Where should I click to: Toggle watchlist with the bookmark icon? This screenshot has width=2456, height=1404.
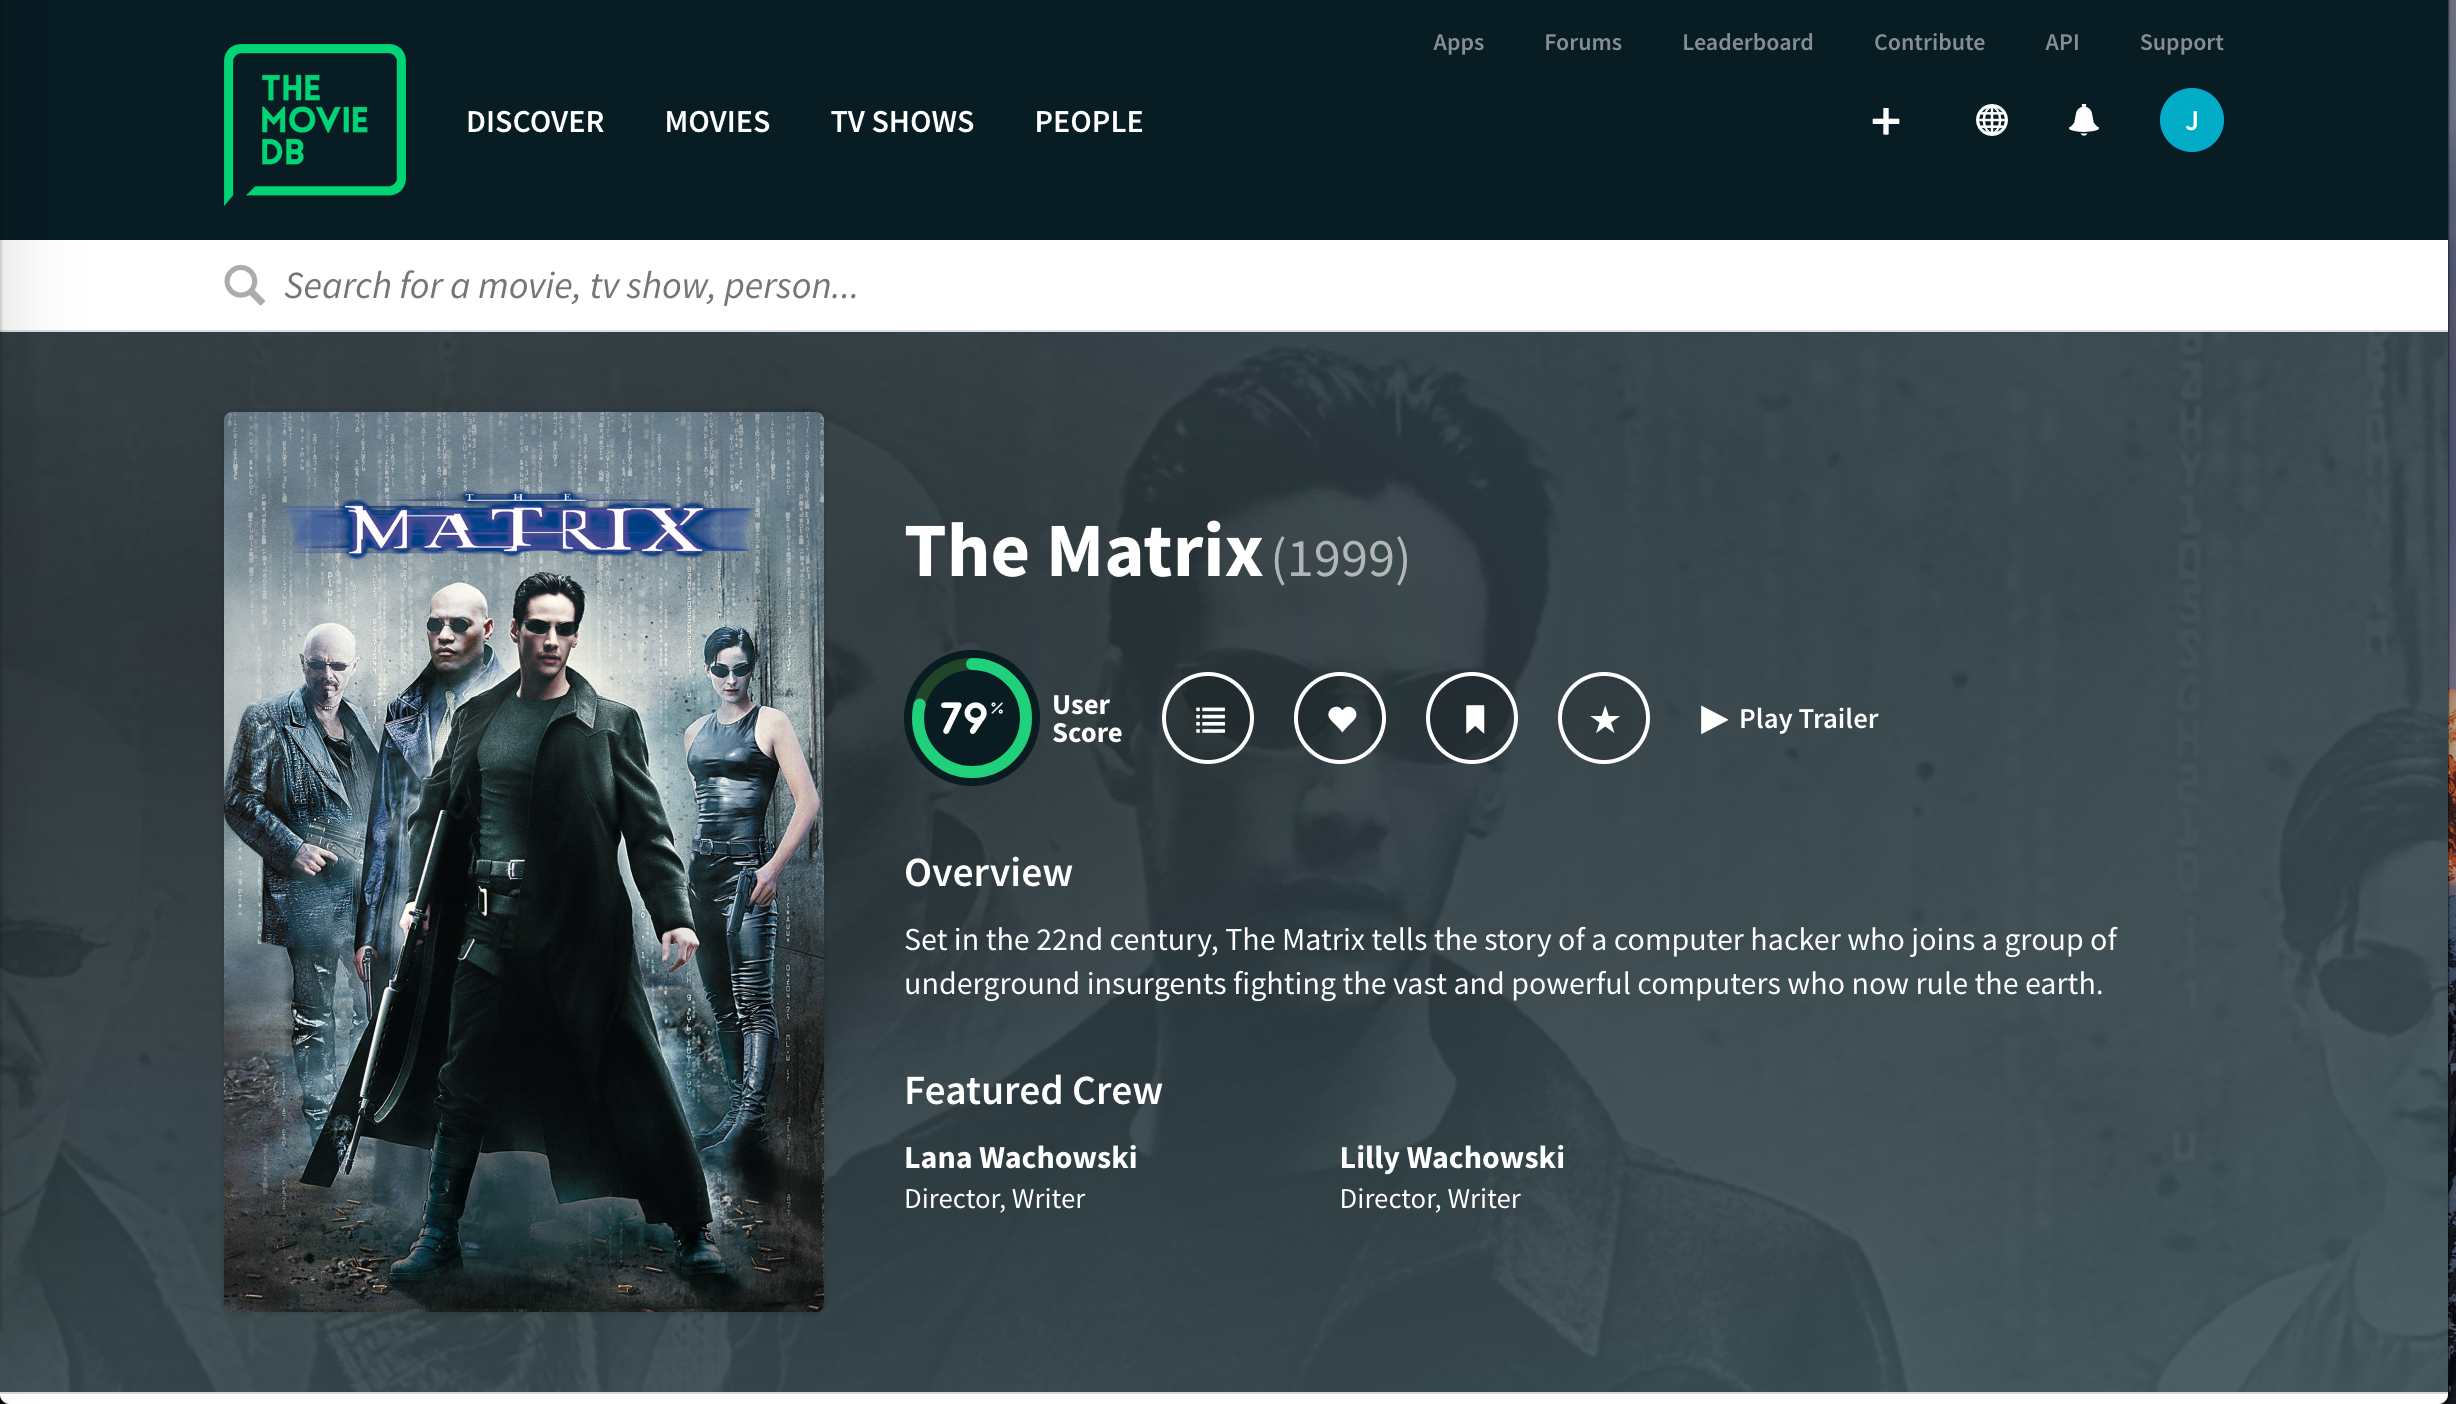1472,718
